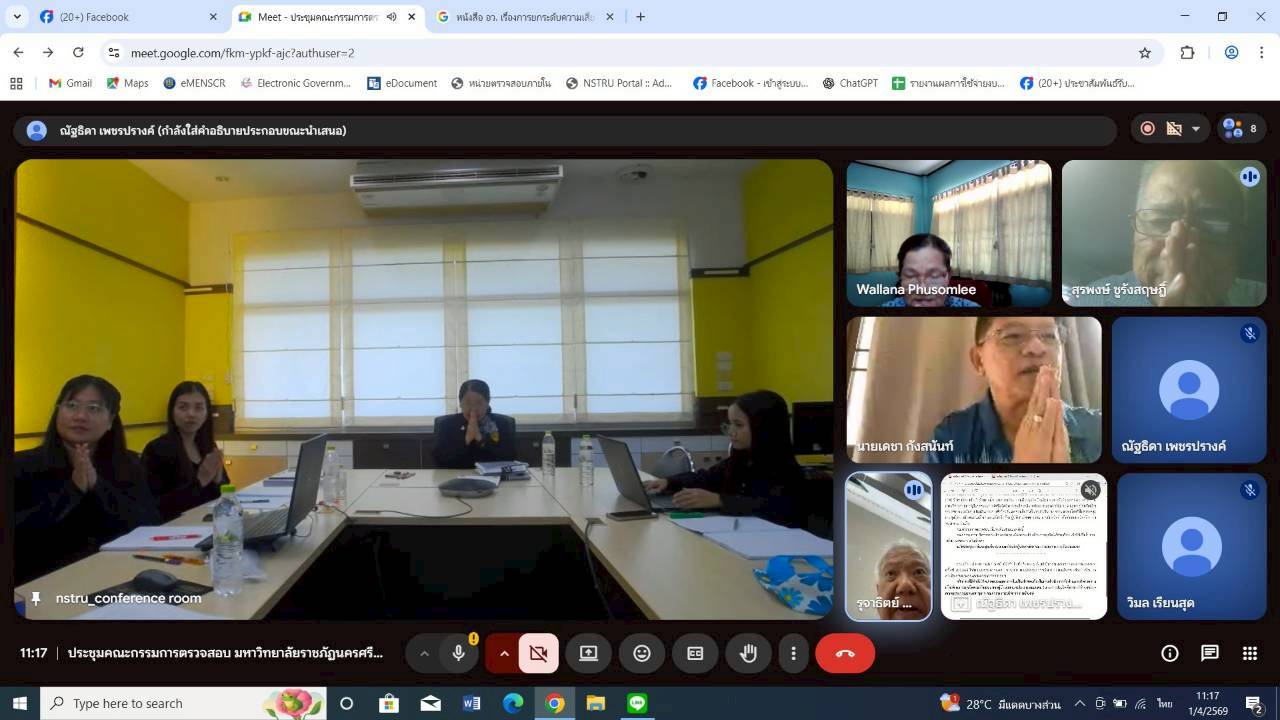The width and height of the screenshot is (1280, 720).
Task: Click the shared document presentation tile
Action: 1023,545
